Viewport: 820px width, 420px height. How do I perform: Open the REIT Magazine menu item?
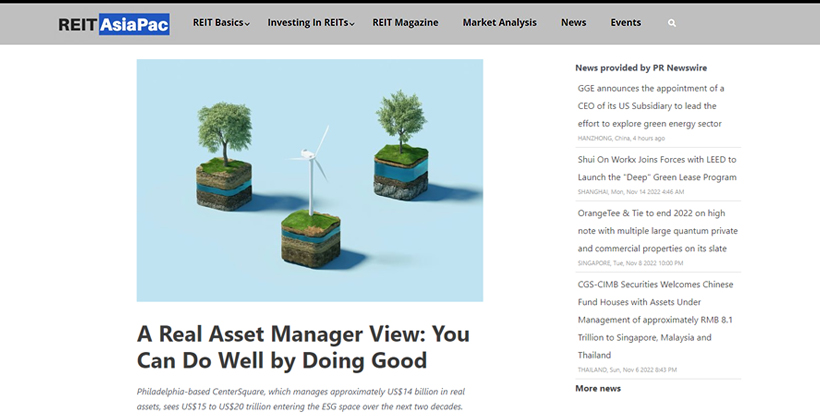coord(405,22)
